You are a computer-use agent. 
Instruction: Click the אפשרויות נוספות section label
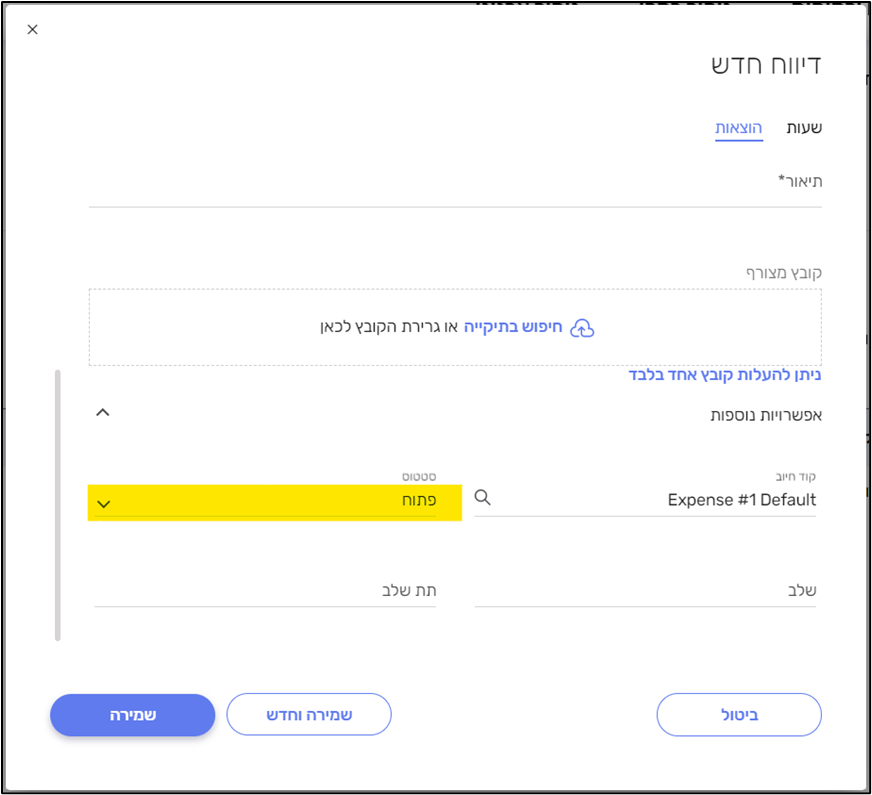pos(766,414)
